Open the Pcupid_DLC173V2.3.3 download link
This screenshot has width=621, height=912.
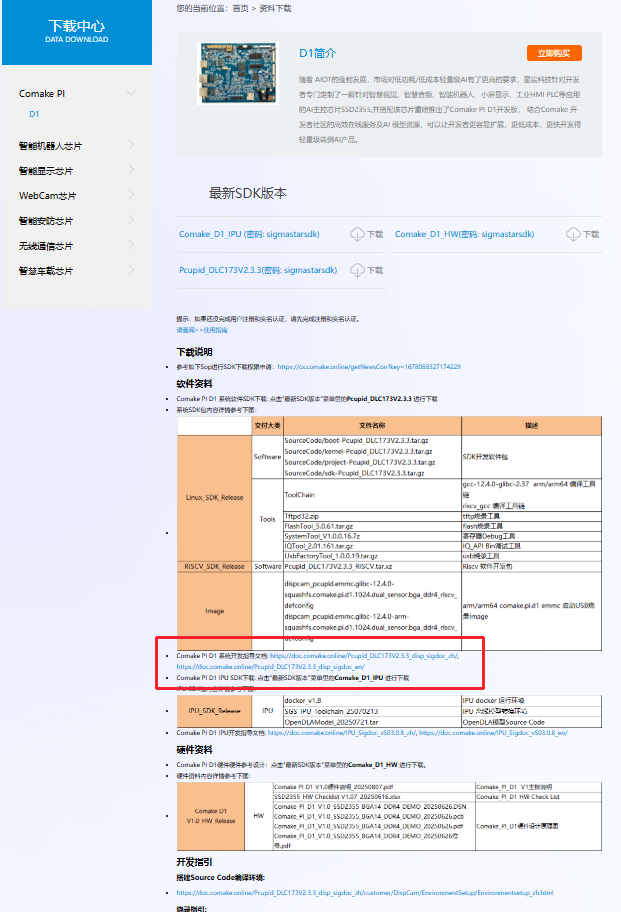[258, 270]
